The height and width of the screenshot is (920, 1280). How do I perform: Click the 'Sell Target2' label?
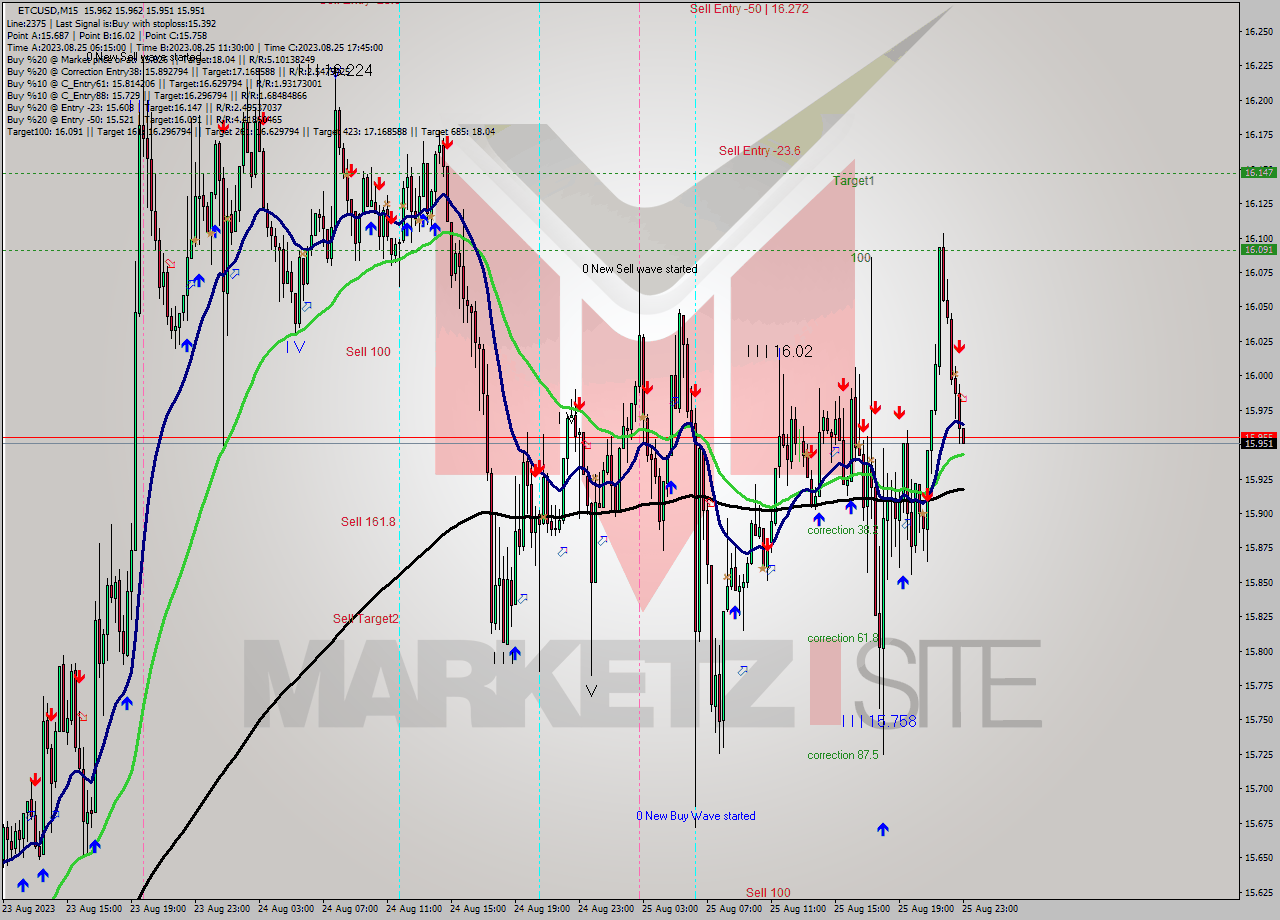[x=366, y=619]
